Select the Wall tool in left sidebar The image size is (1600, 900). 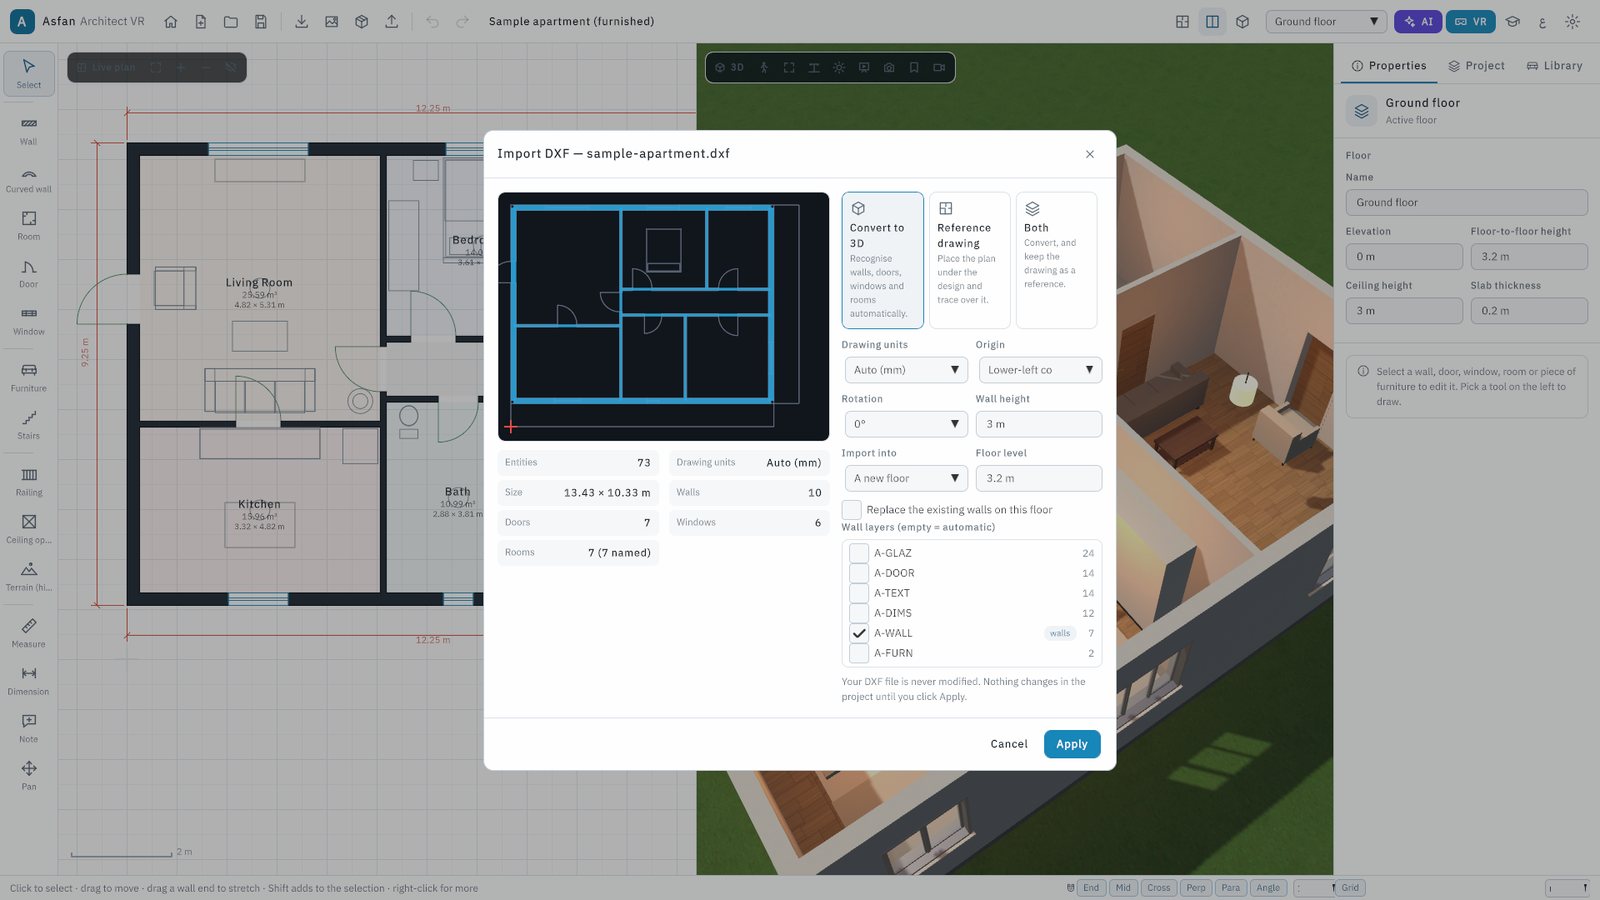coord(29,130)
